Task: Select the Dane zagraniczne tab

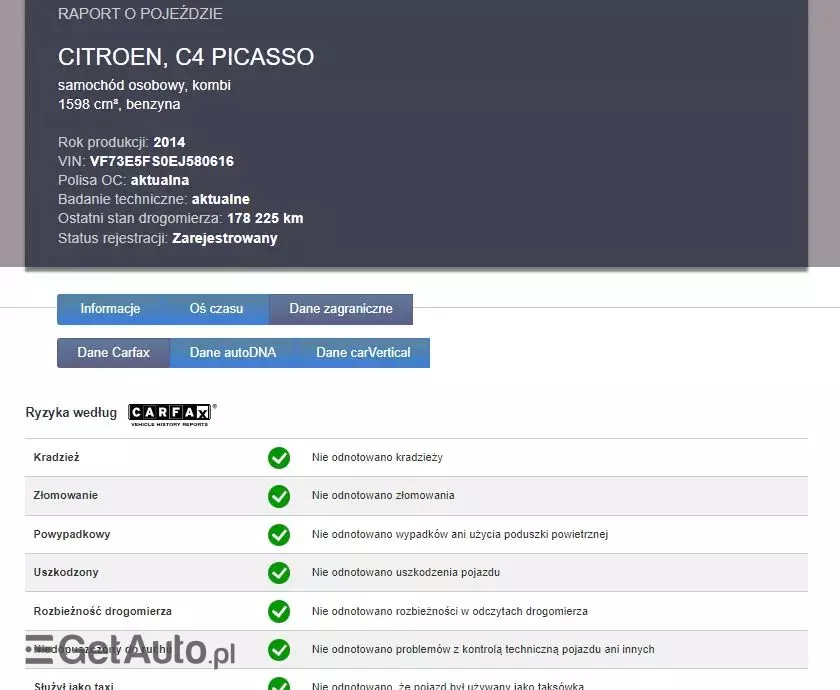Action: tap(340, 309)
